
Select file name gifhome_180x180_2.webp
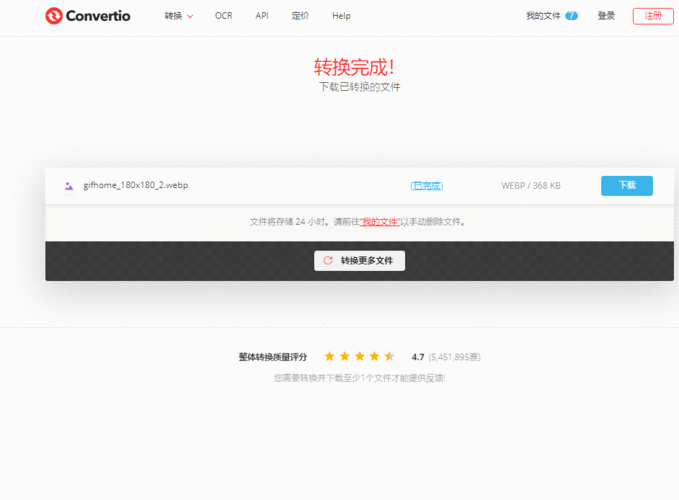(x=136, y=185)
